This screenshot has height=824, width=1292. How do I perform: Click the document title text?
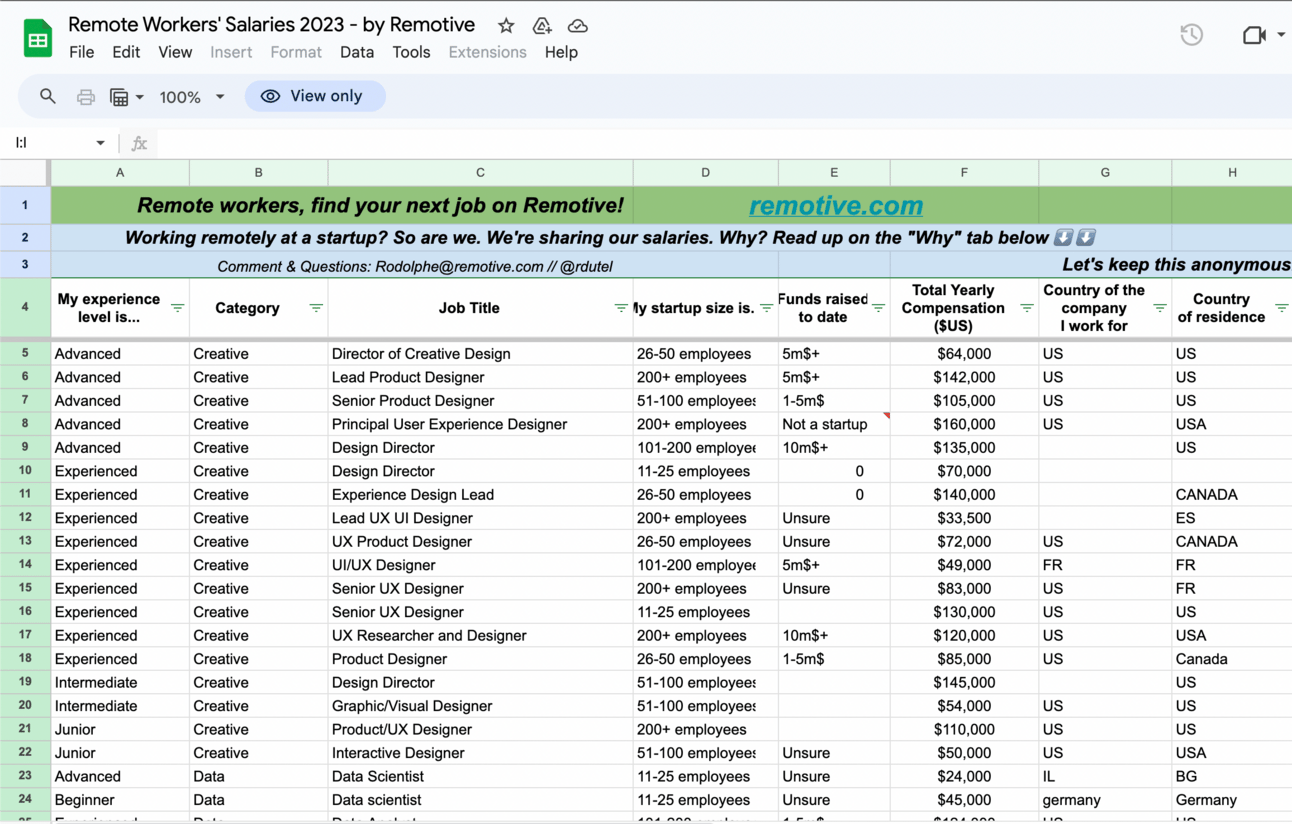[x=272, y=25]
